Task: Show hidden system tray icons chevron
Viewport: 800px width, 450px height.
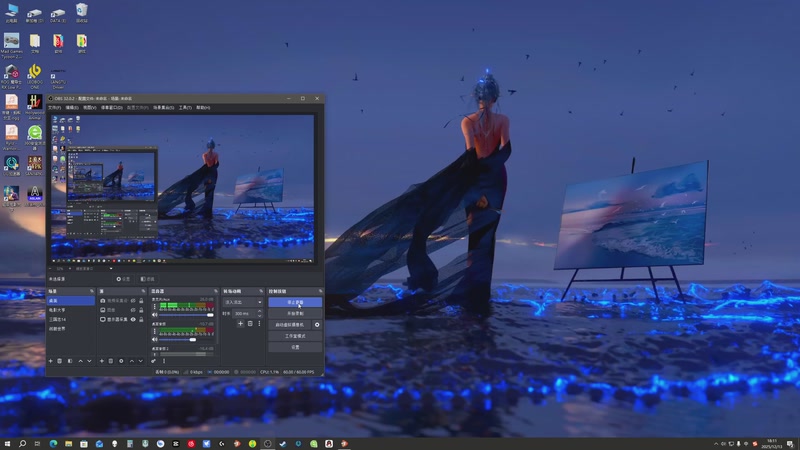Action: (x=716, y=444)
